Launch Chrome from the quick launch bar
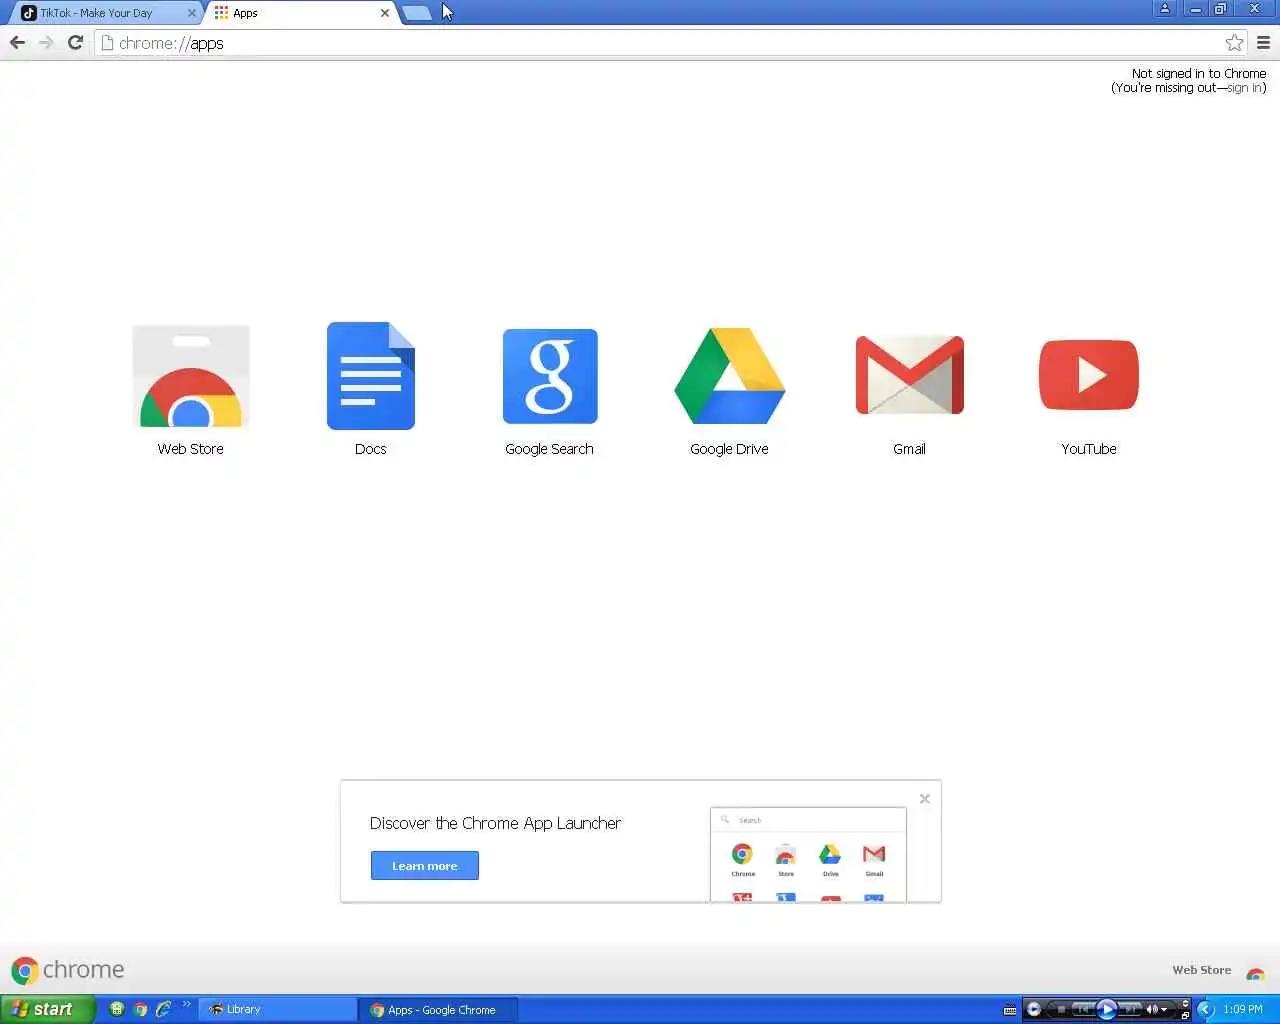Screen dimensions: 1280x1024 (140, 1009)
